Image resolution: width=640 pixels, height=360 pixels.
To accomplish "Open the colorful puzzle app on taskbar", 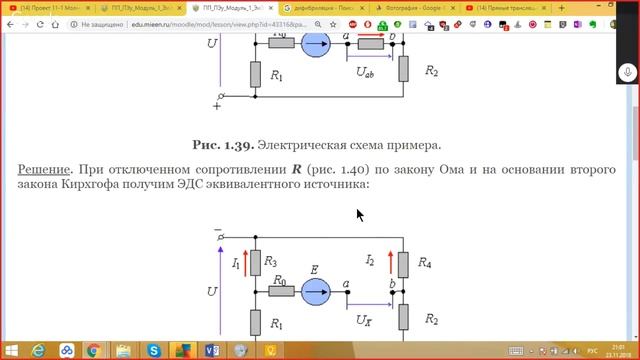I will click(x=183, y=351).
